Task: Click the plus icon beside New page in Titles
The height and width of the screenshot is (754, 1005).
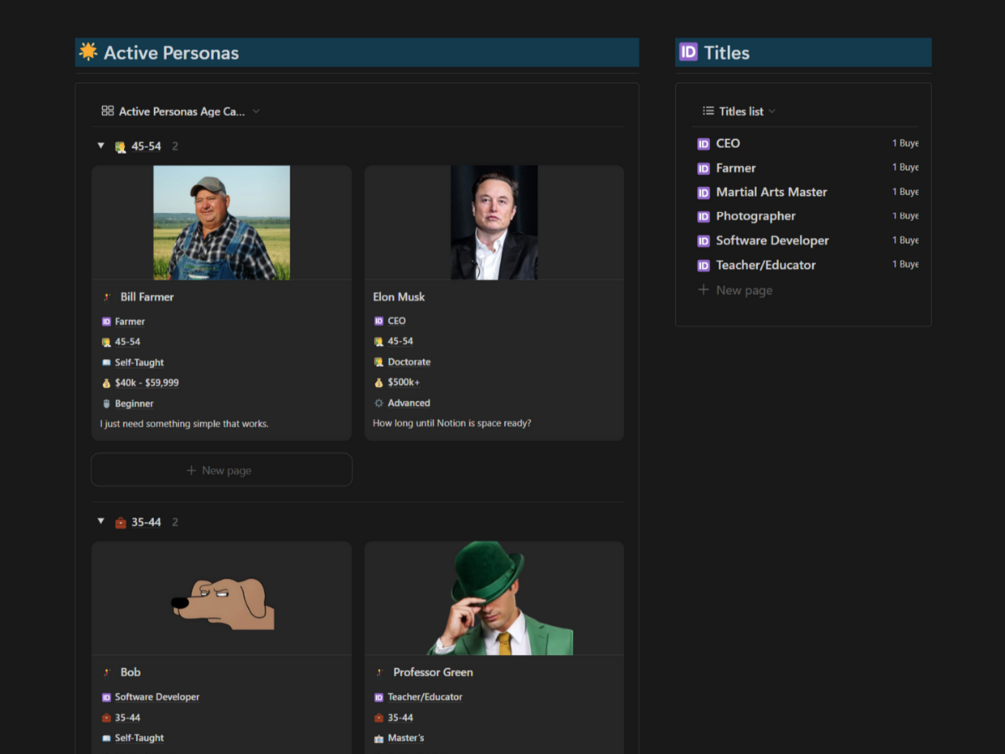Action: click(x=703, y=290)
